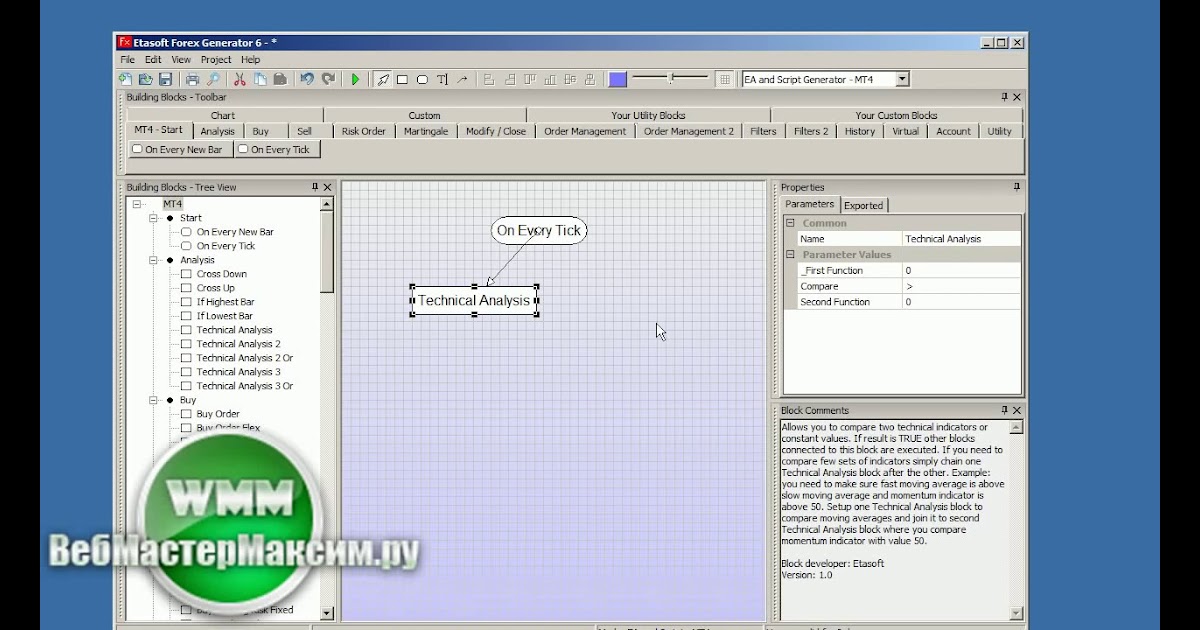Image resolution: width=1200 pixels, height=630 pixels.
Task: Pin the Building Blocks Tree View panel
Action: (x=314, y=187)
